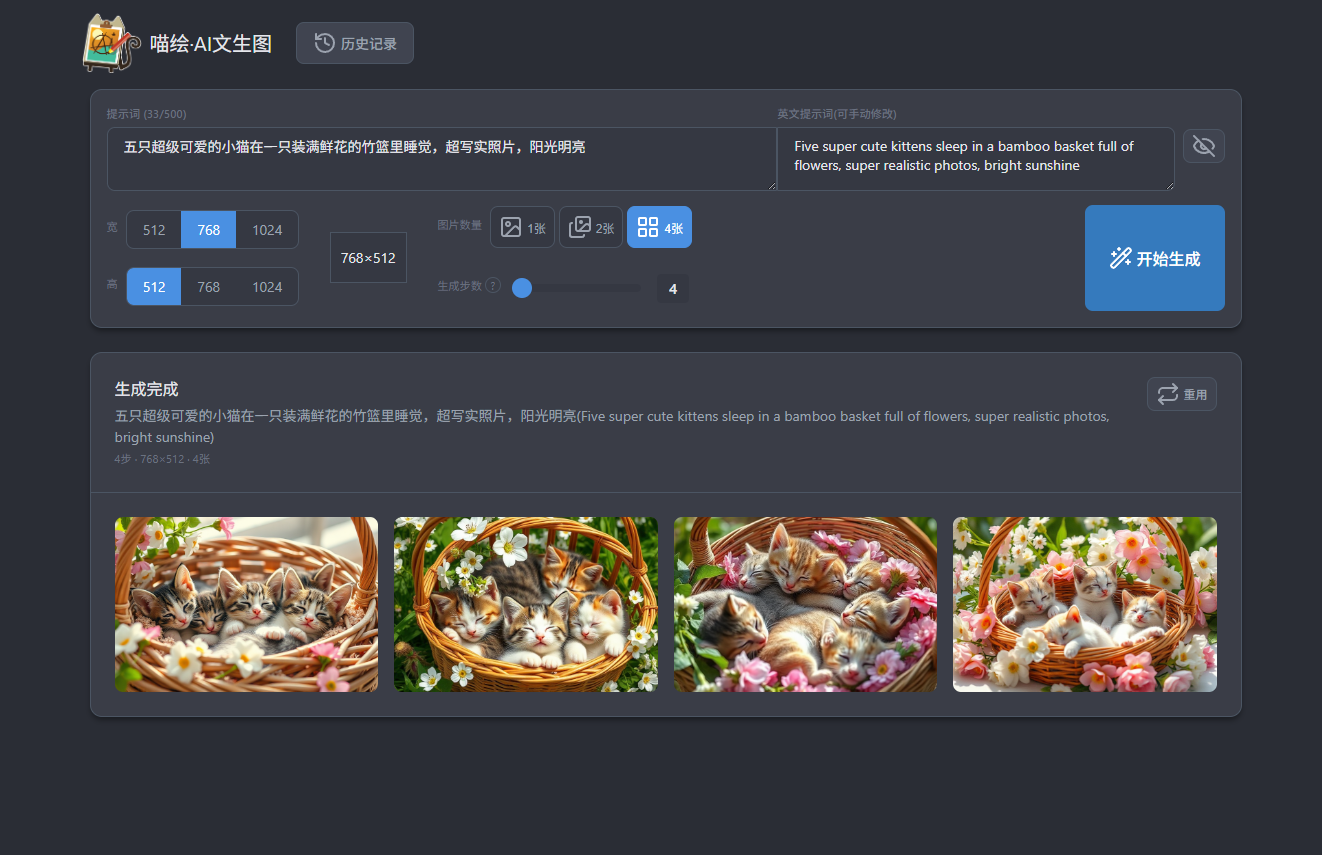
Task: Click the 英文提示词(可手动修改) label
Action: point(837,114)
